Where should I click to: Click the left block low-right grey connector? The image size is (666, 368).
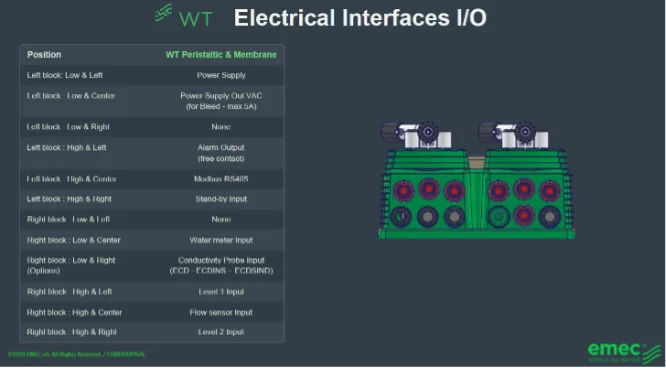click(454, 216)
